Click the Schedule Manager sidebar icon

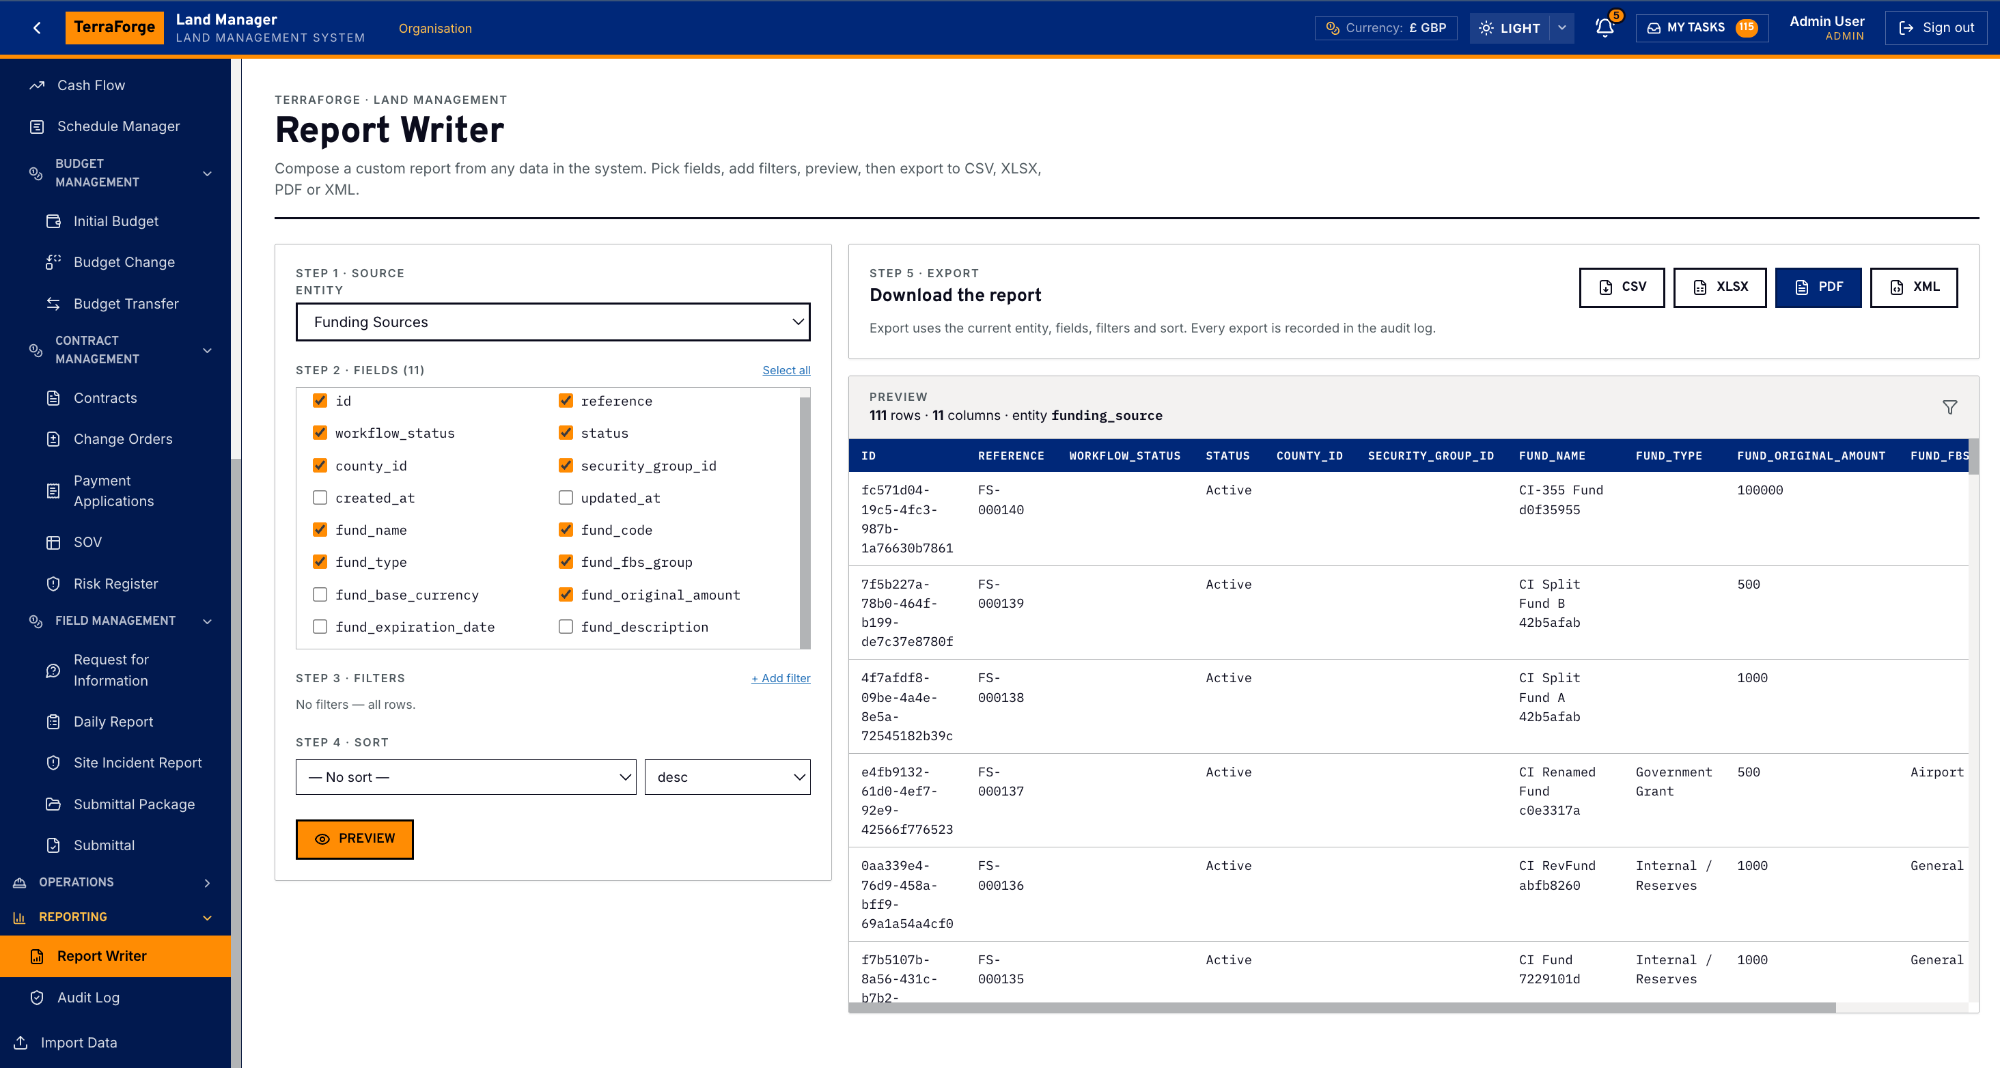click(x=37, y=126)
